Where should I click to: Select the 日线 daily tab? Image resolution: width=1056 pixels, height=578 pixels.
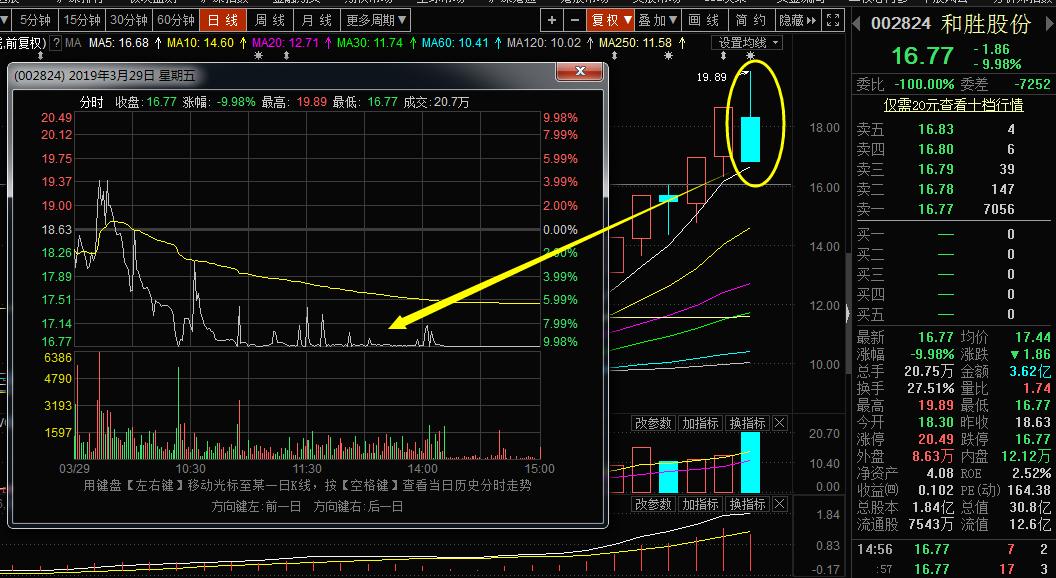[223, 20]
